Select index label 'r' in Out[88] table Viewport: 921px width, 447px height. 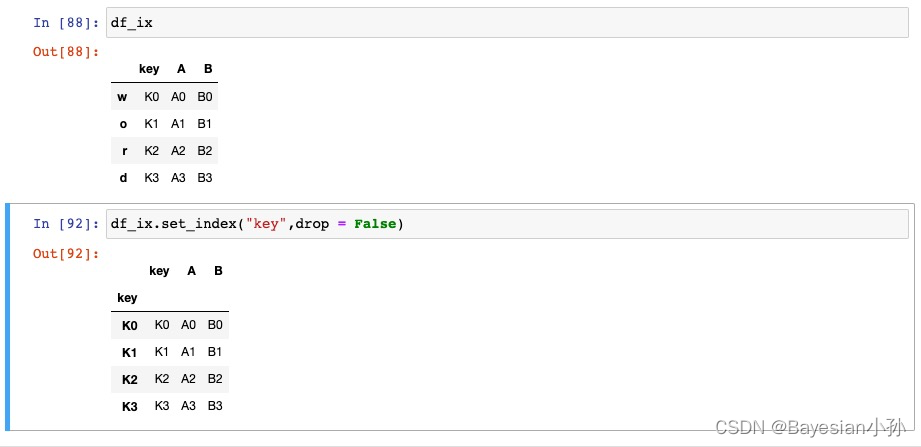(x=125, y=151)
